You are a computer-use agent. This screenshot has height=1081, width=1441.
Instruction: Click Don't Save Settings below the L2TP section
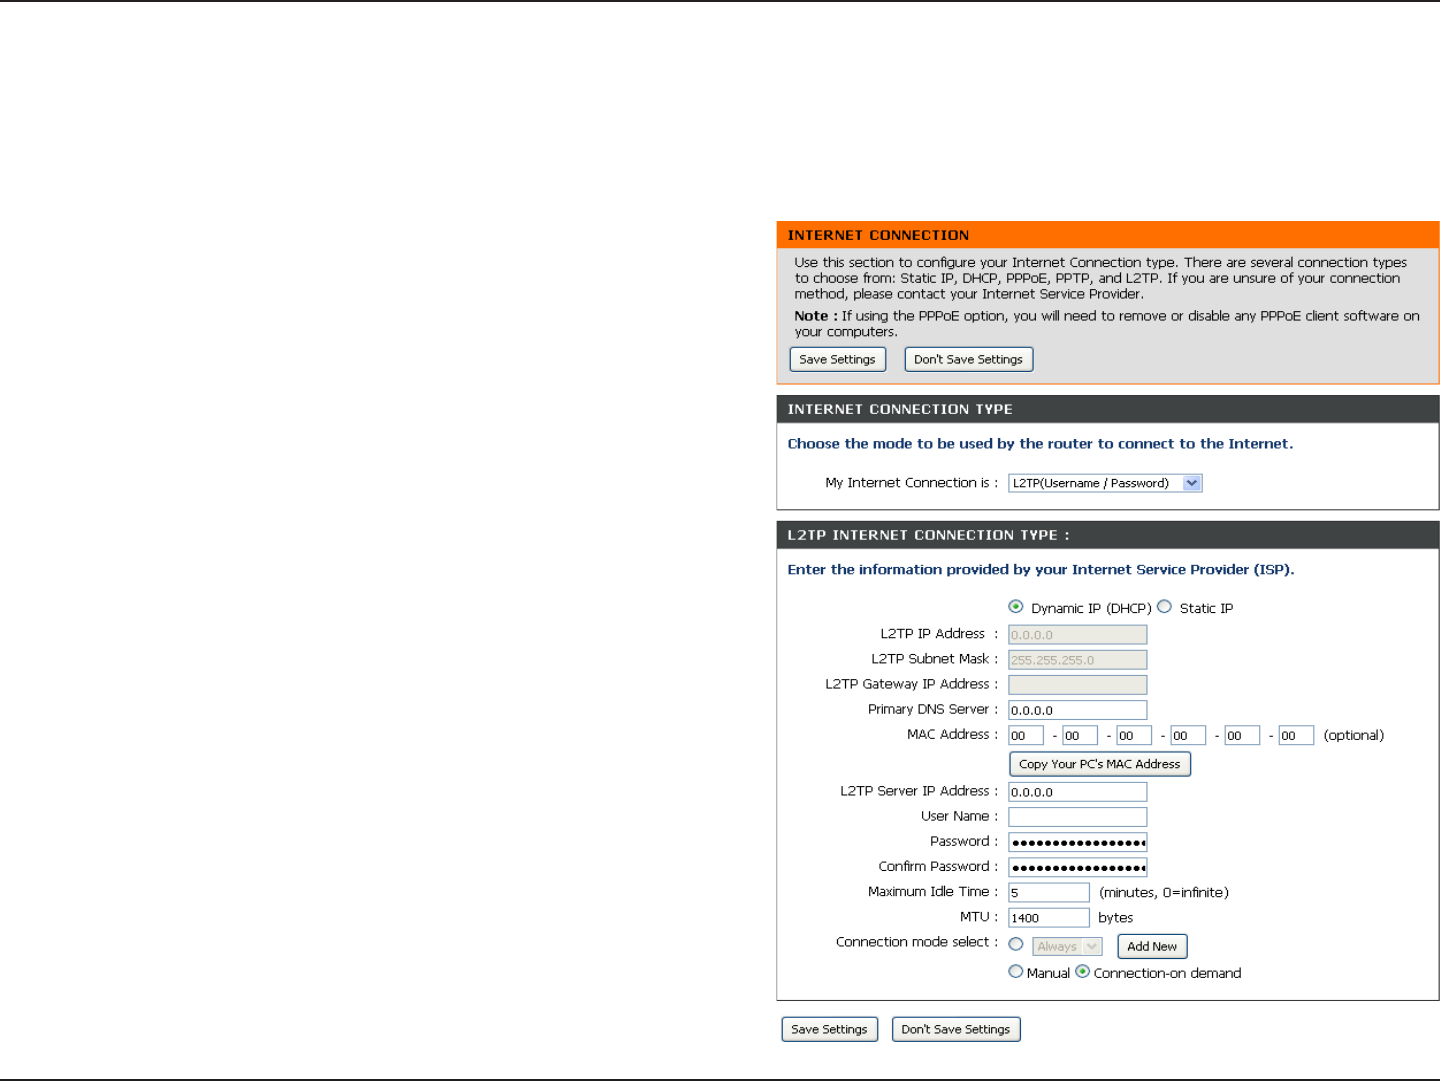[x=956, y=1029]
